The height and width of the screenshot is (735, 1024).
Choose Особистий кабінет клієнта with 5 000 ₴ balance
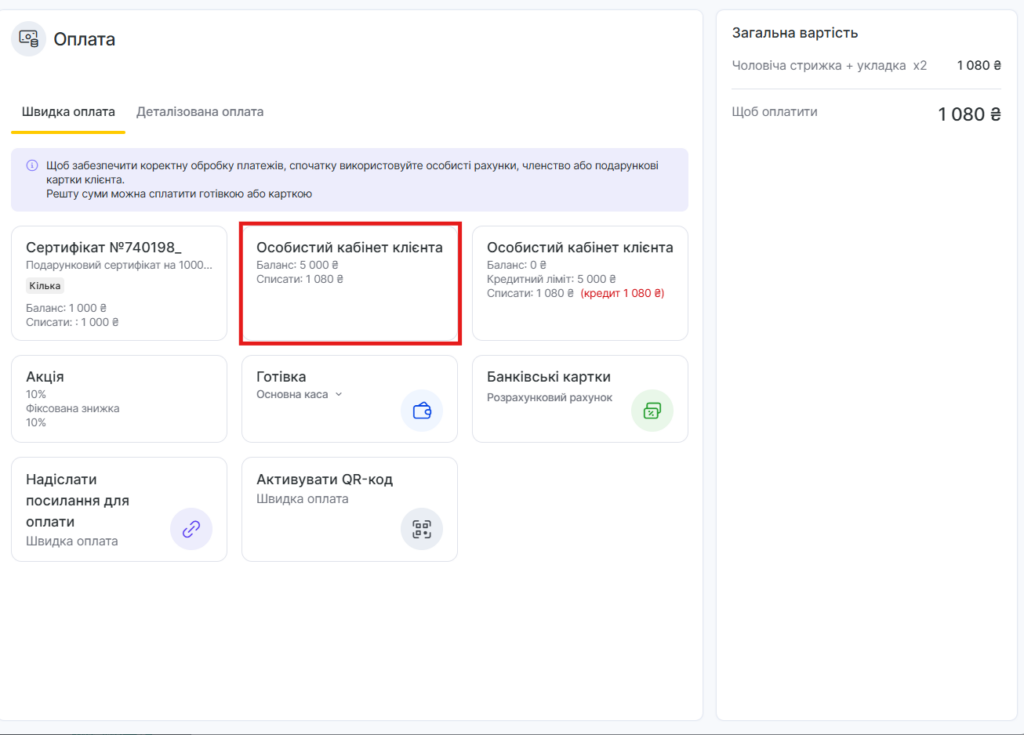349,283
